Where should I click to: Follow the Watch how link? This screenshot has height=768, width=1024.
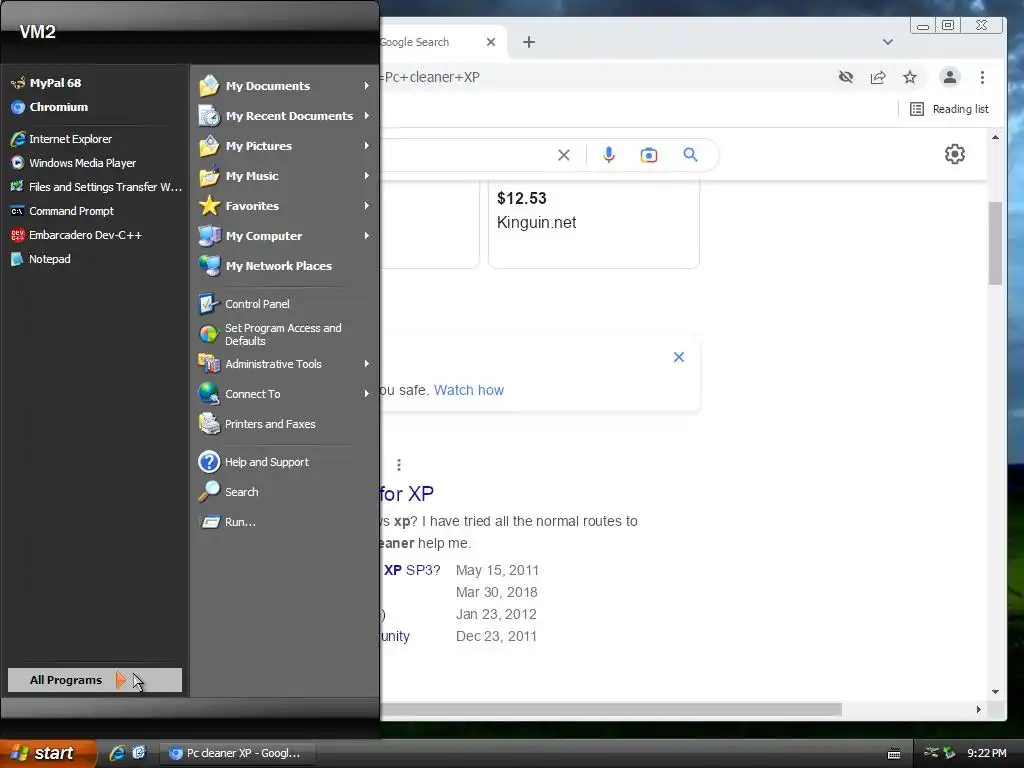pyautogui.click(x=469, y=390)
